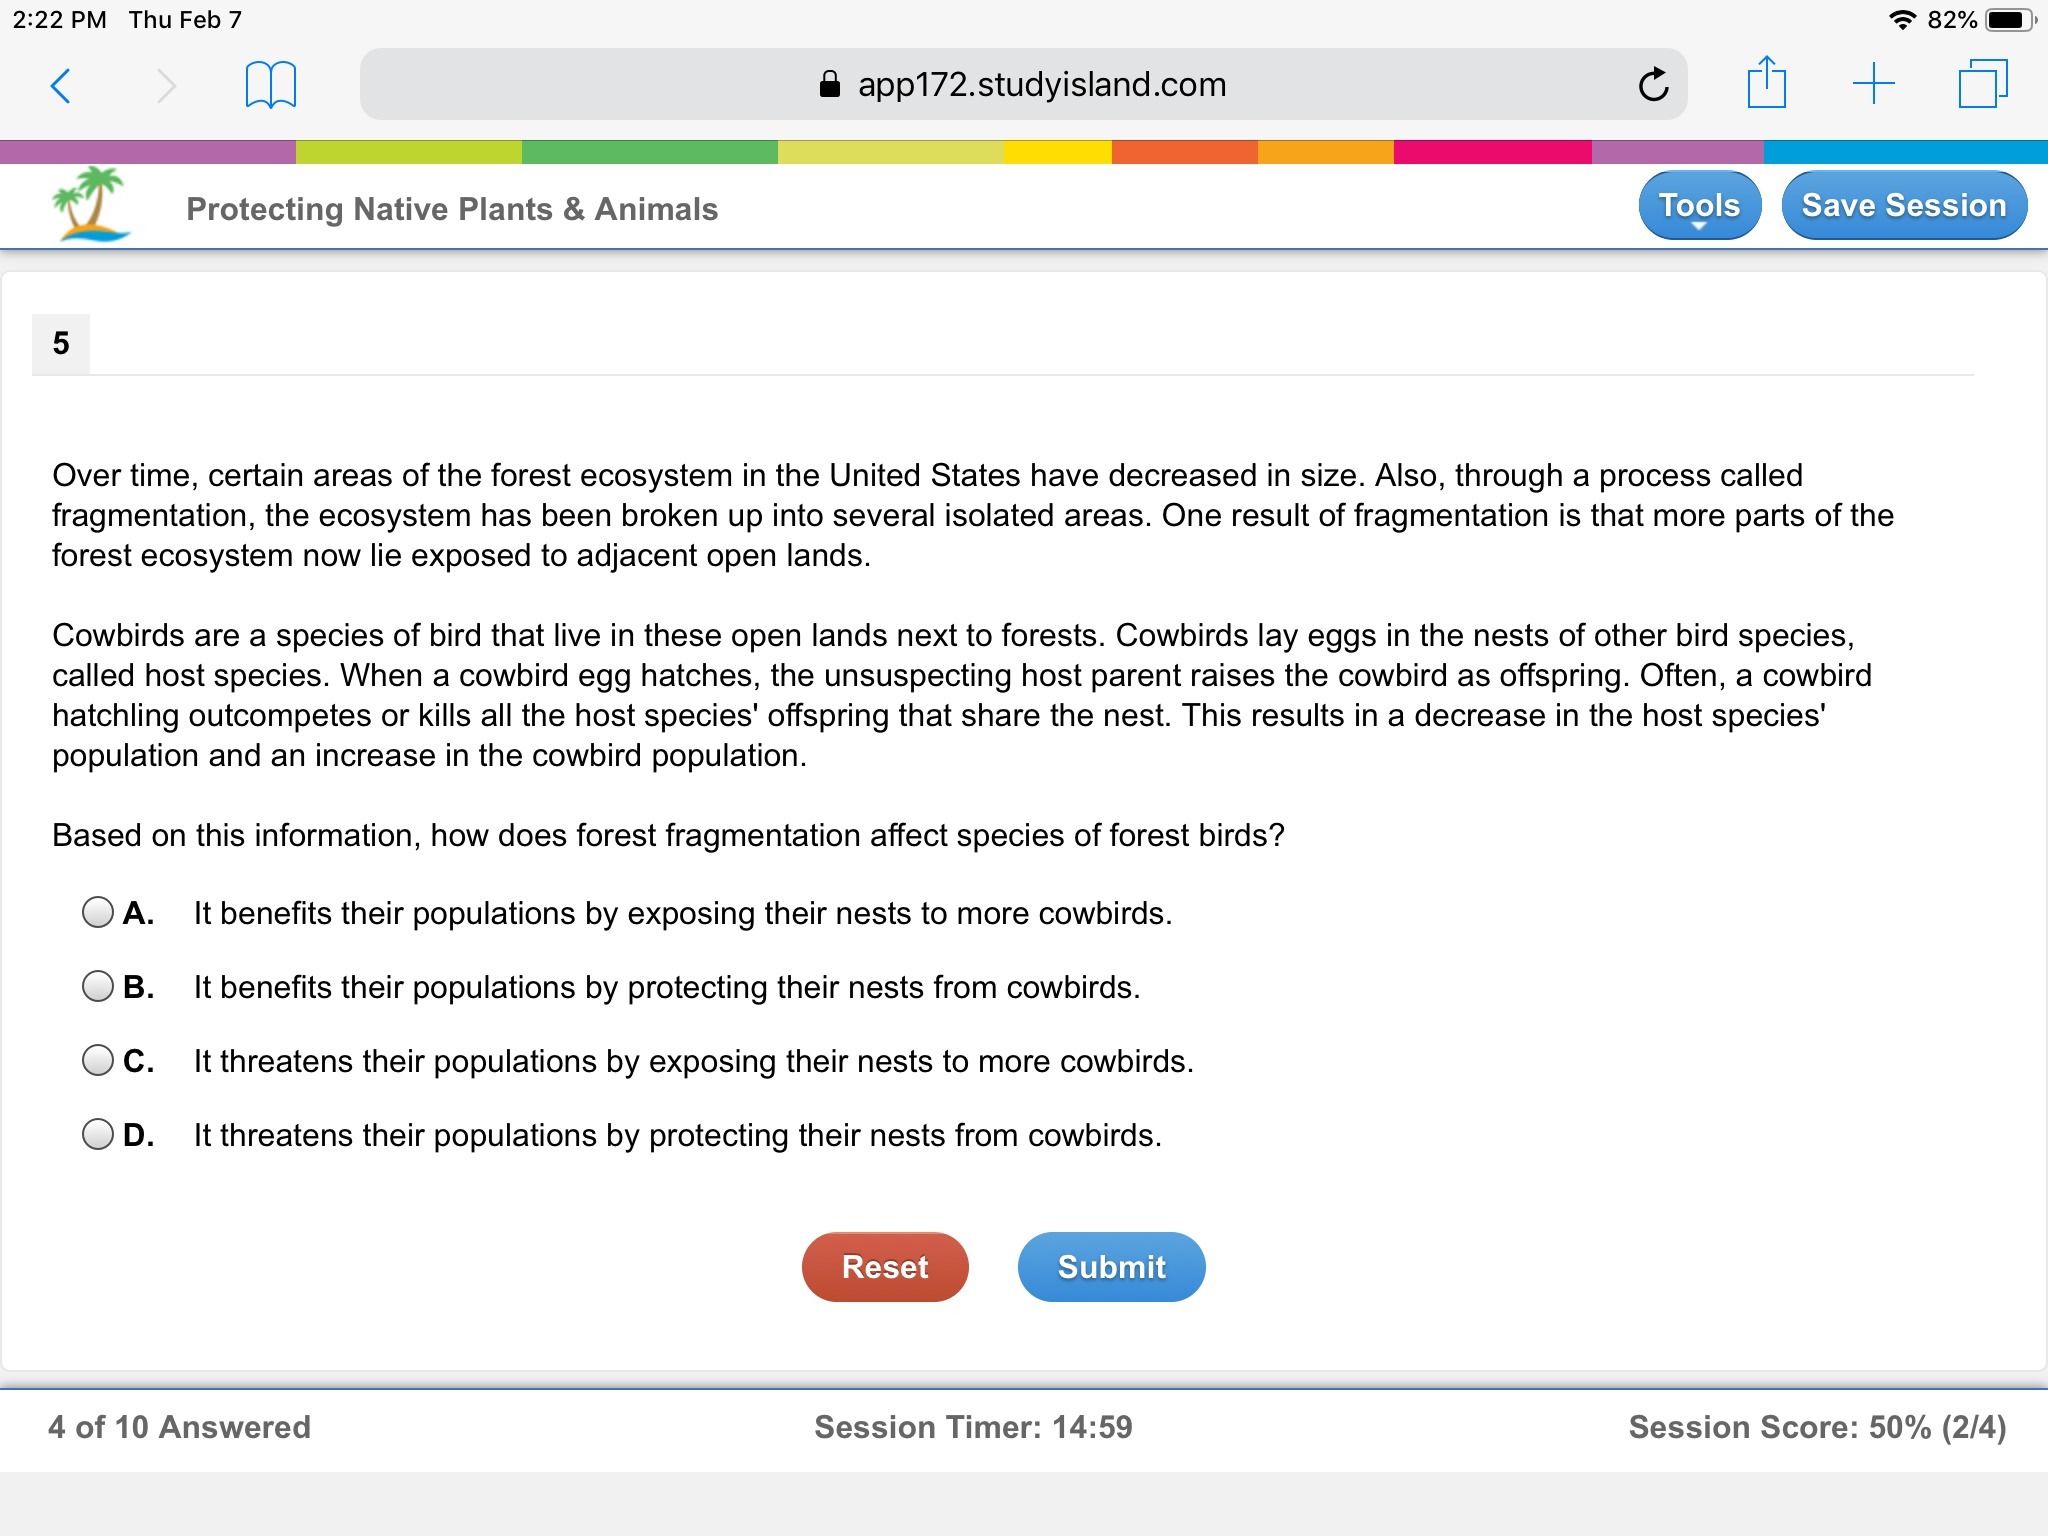The width and height of the screenshot is (2048, 1536).
Task: Click the Study Island palm tree logo
Action: [91, 204]
